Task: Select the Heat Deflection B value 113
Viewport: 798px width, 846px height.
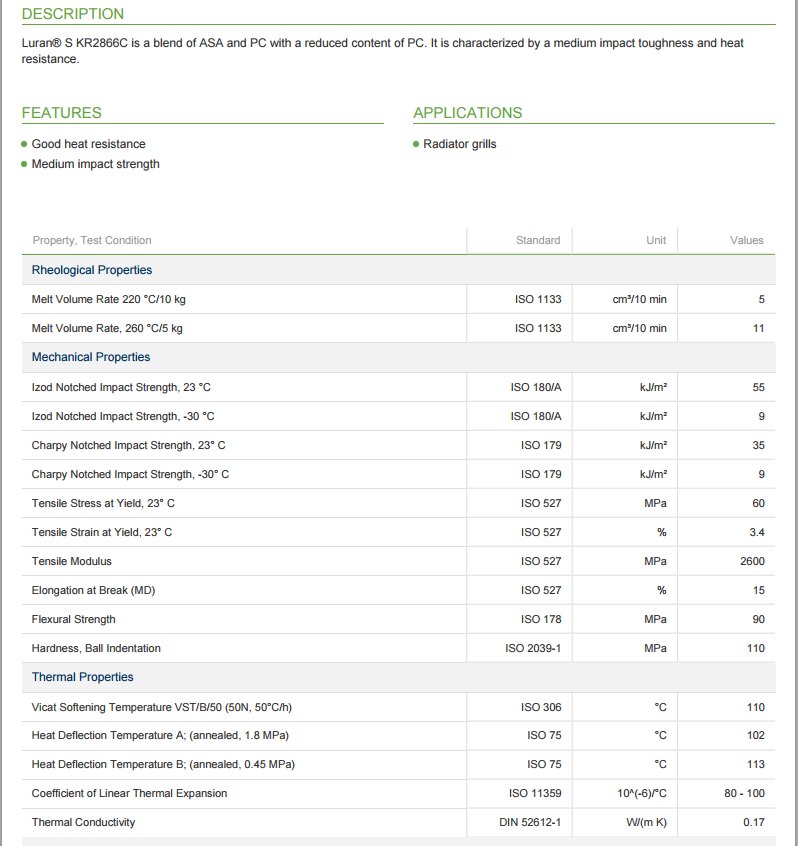Action: [755, 765]
